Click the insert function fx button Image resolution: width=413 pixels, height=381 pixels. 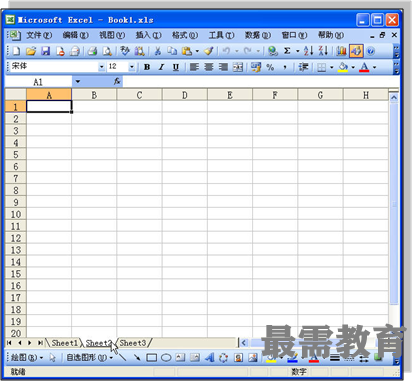pos(117,81)
